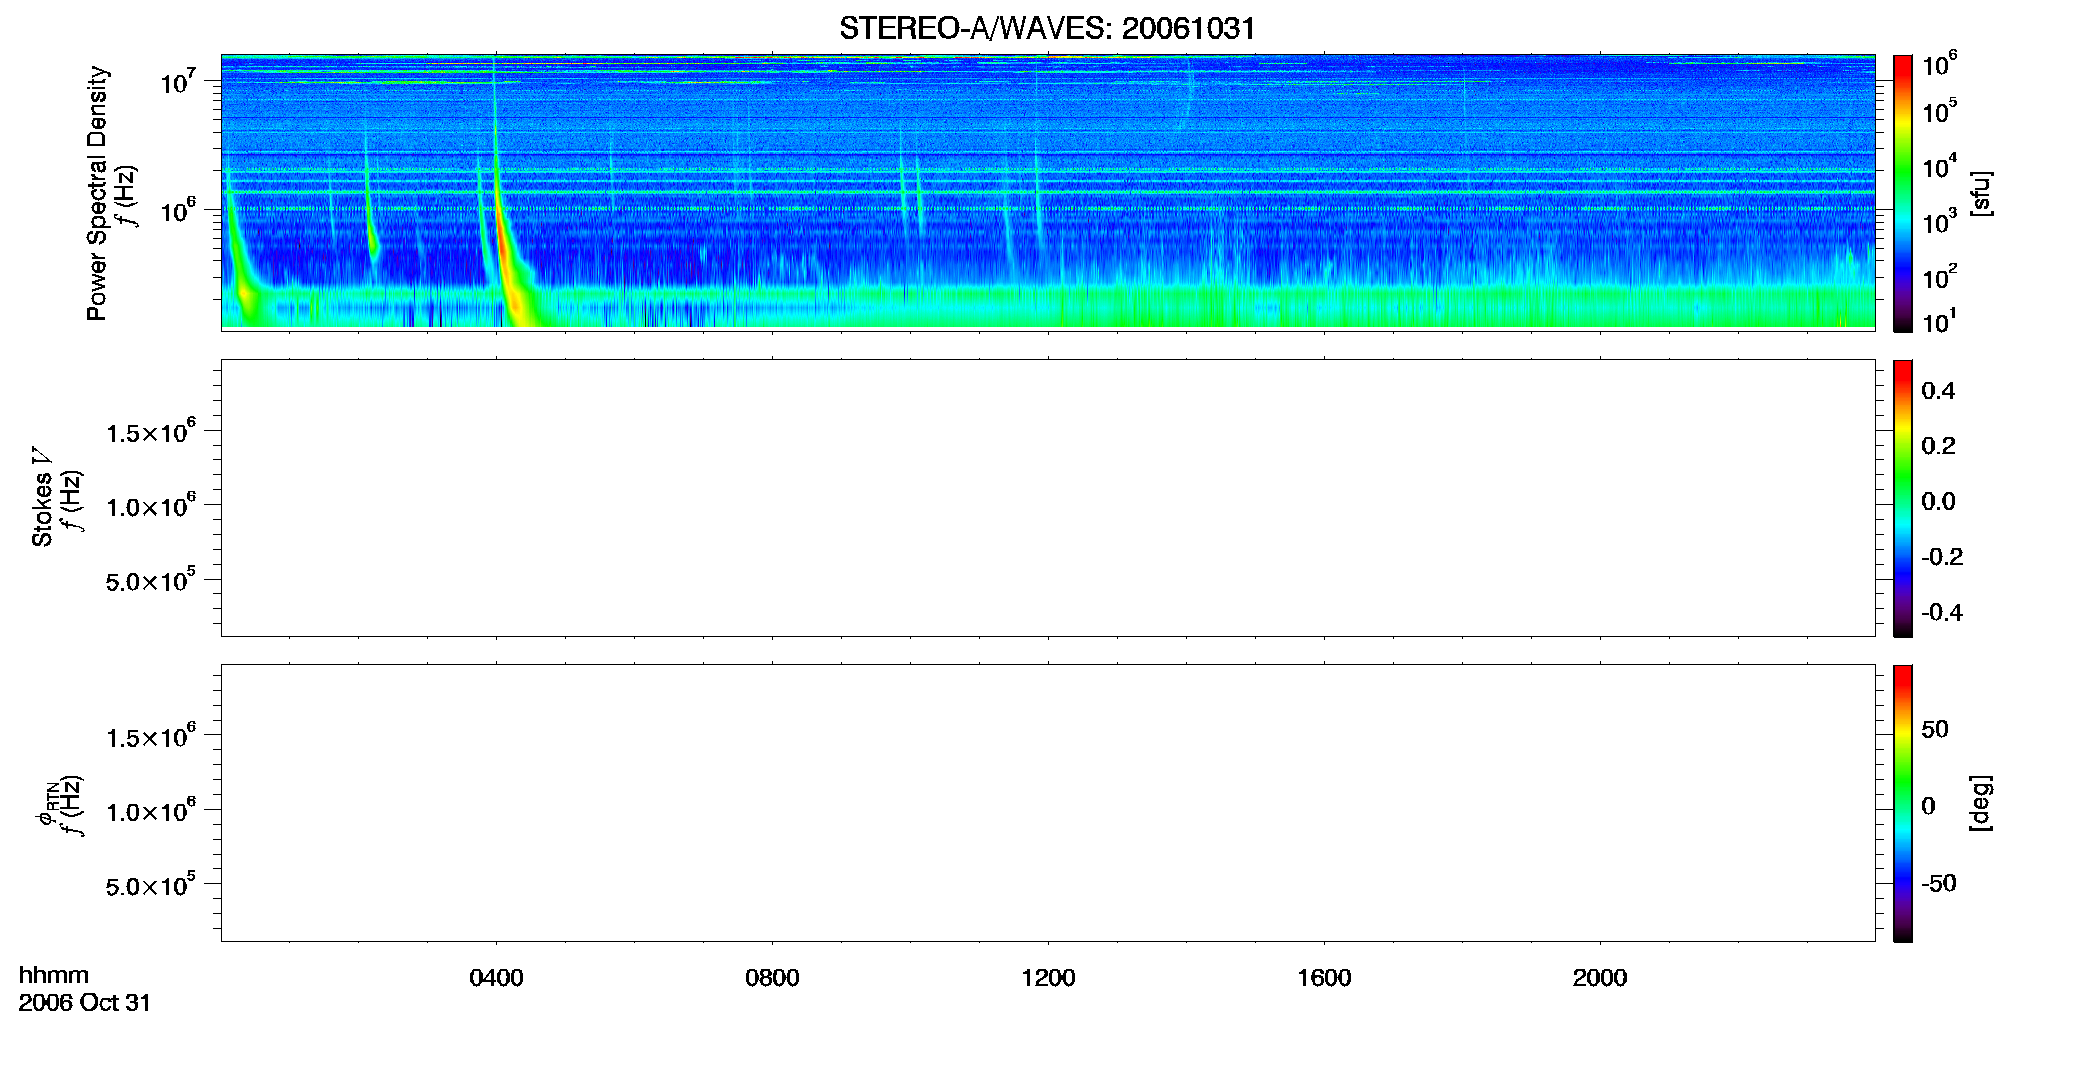Click the 2006 Oct 31 date label
2096x1080 pixels.
(x=85, y=1003)
